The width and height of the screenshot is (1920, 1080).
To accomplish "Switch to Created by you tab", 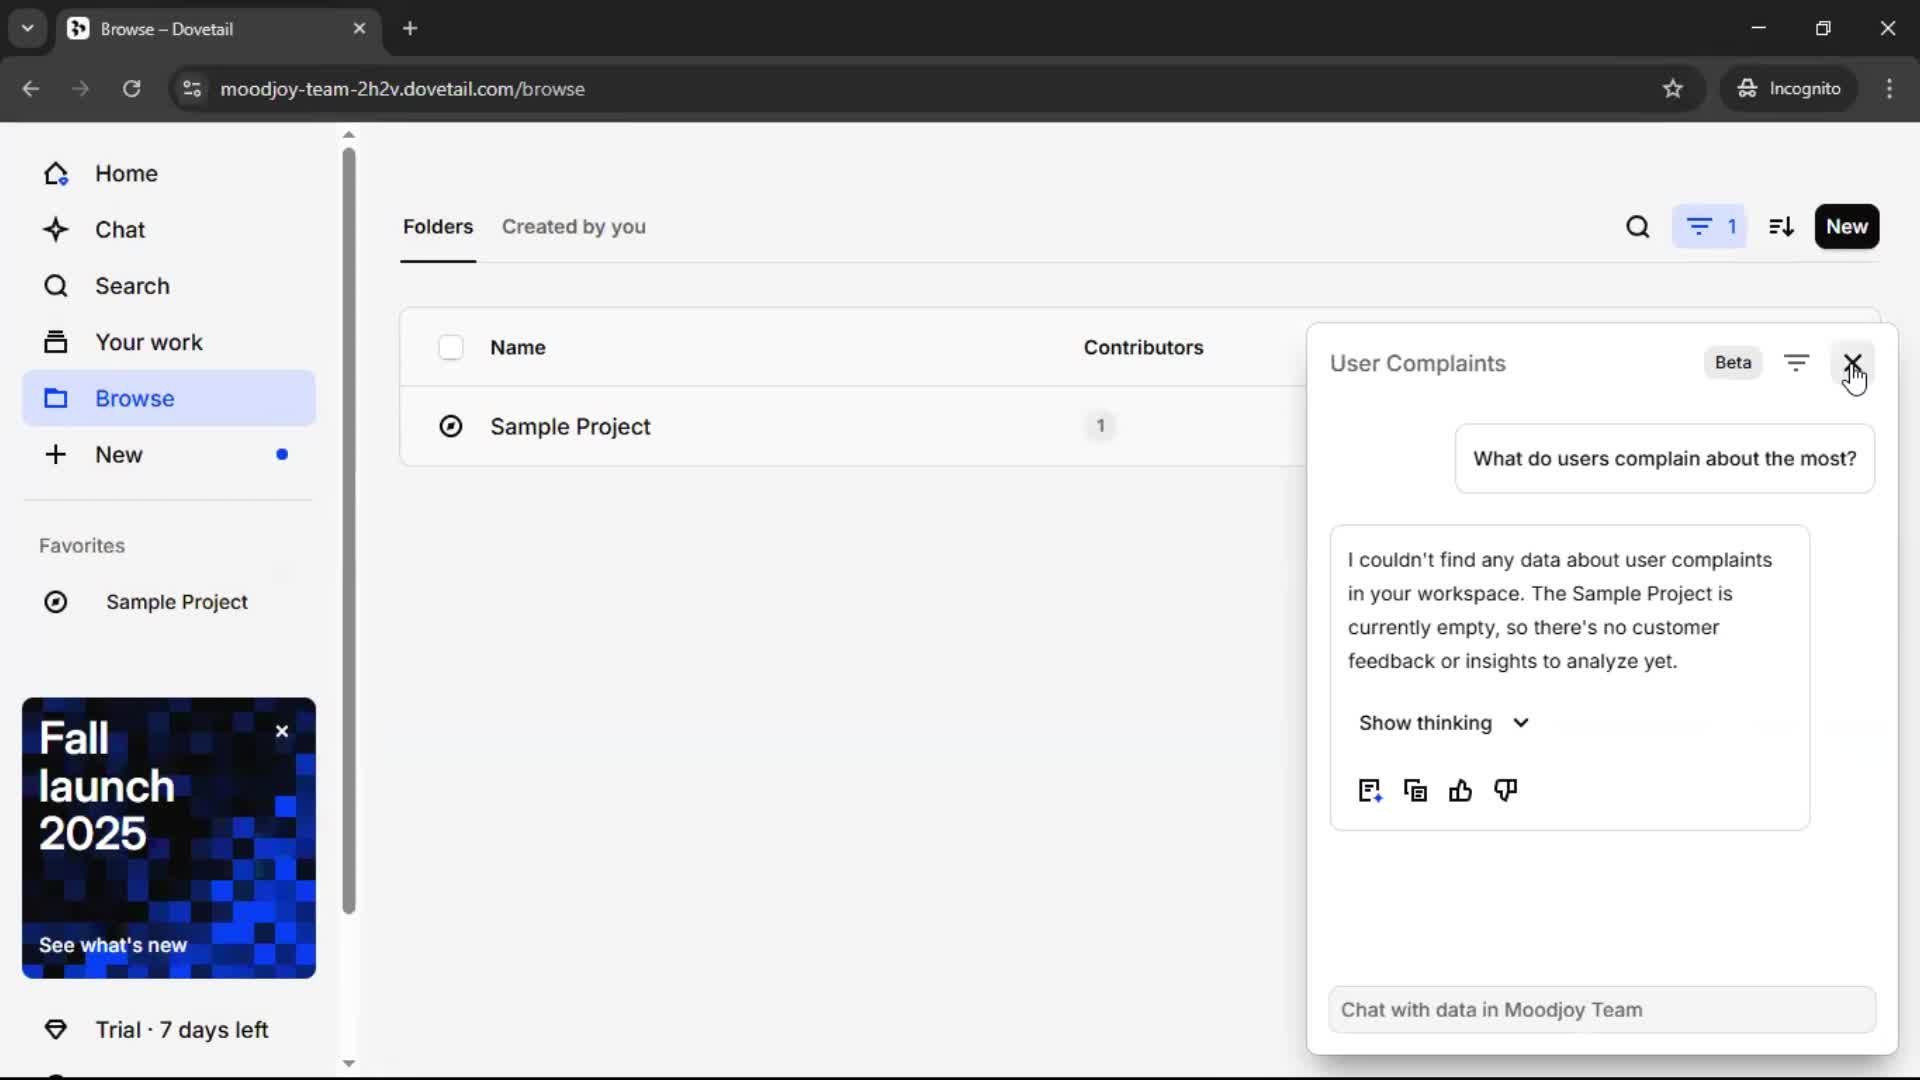I will [573, 227].
